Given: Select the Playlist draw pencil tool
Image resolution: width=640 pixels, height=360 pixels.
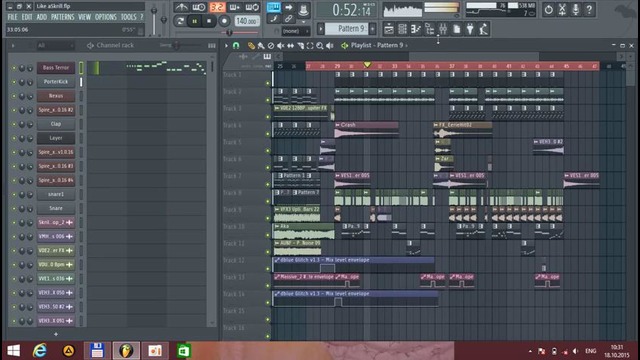Looking at the screenshot, I should coord(251,46).
